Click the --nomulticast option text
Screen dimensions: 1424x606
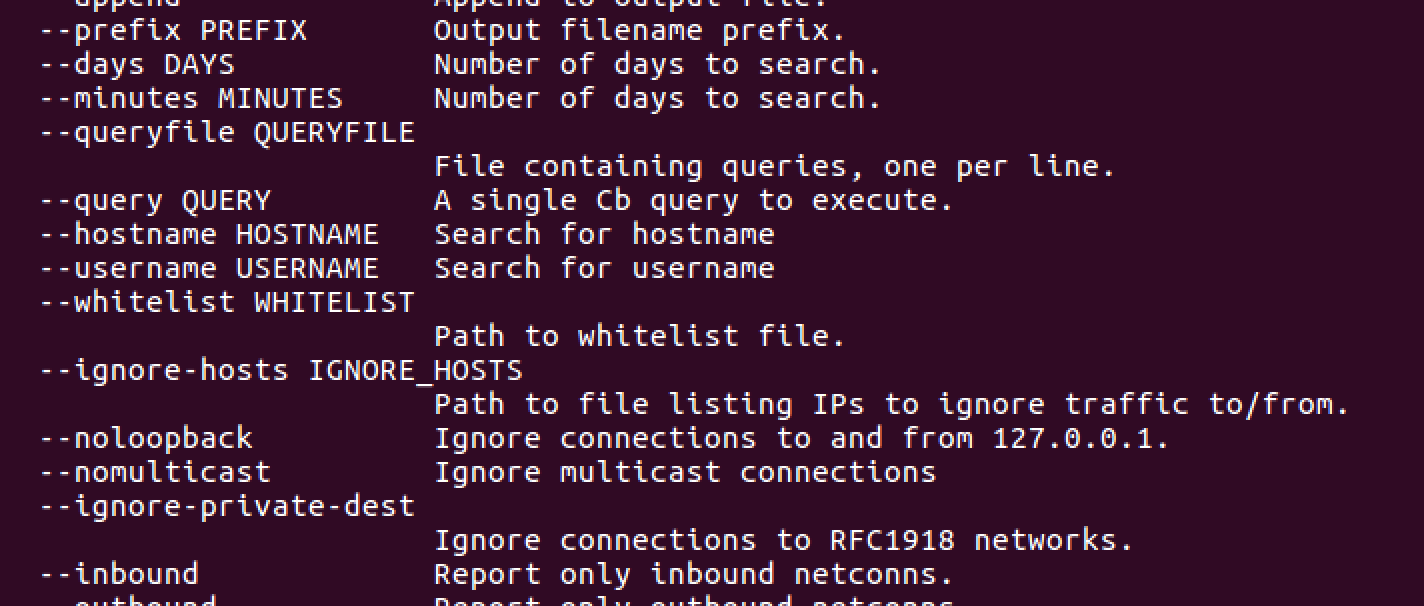(x=155, y=473)
